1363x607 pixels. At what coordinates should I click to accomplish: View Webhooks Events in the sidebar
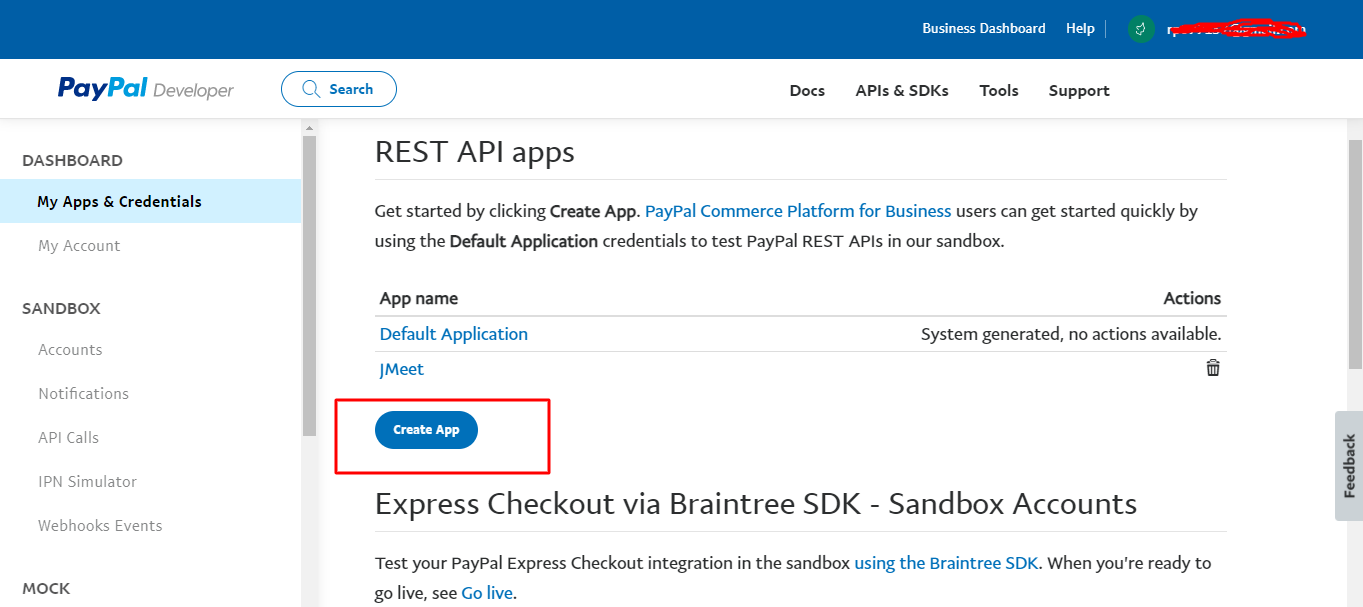[x=100, y=525]
